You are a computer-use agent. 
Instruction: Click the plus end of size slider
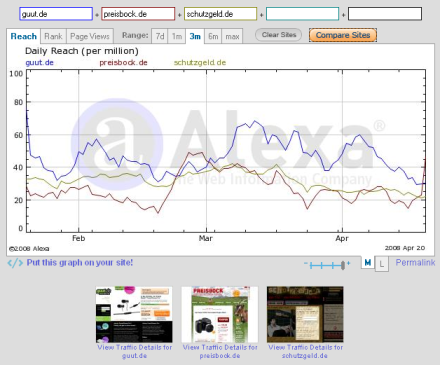click(x=349, y=263)
